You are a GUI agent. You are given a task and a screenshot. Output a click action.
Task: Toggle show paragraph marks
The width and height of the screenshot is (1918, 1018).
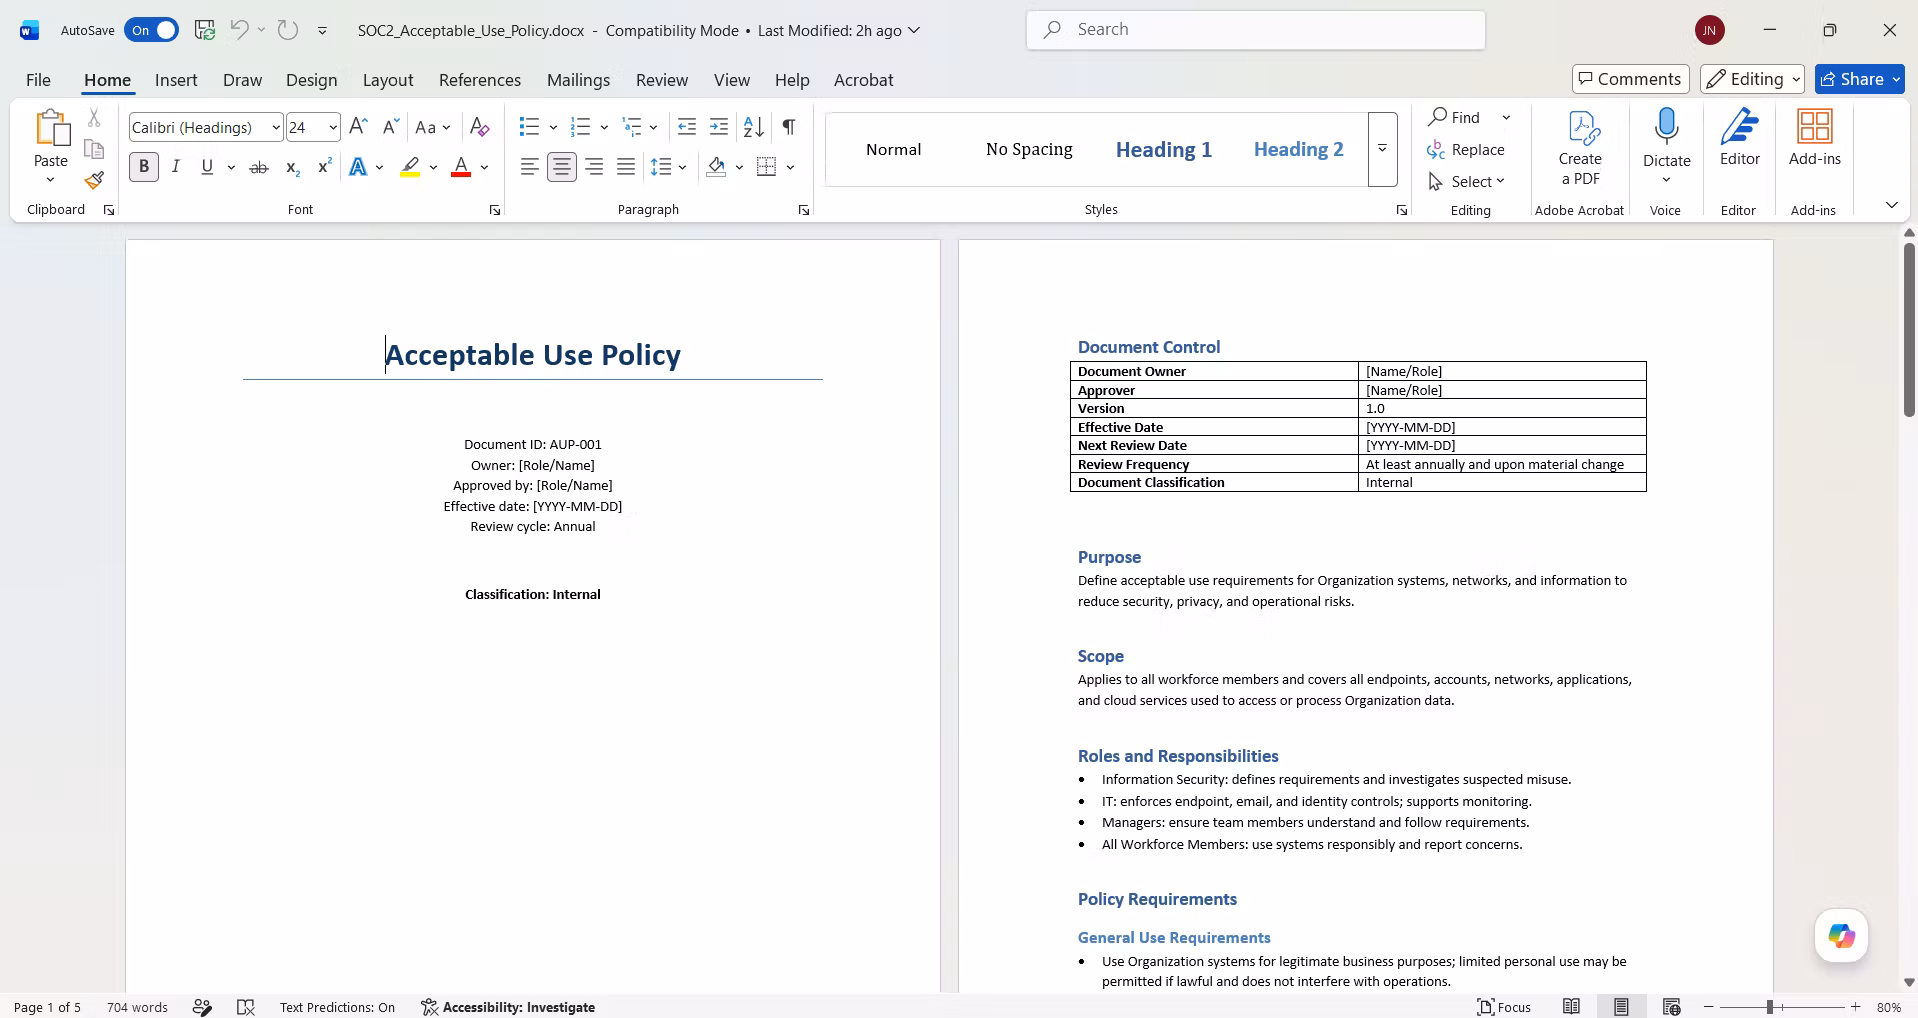[789, 127]
